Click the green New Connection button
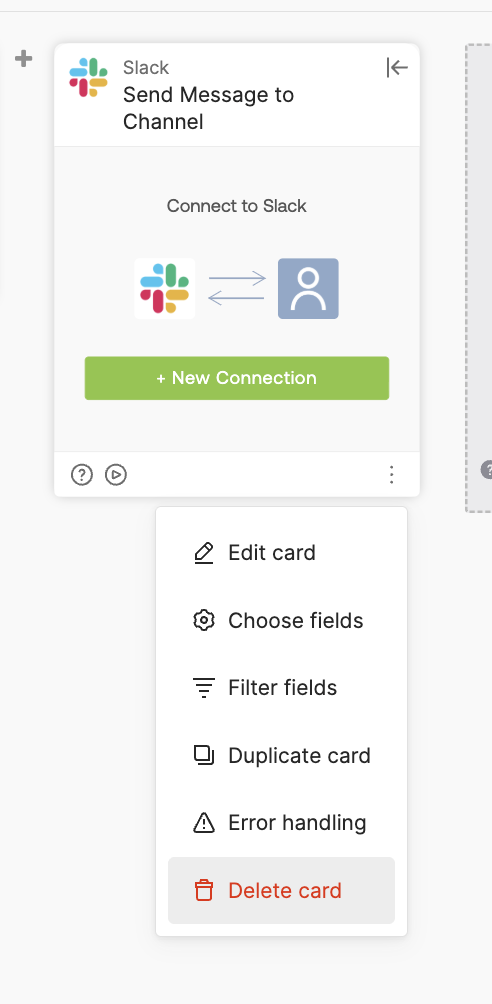This screenshot has width=492, height=1004. [x=237, y=378]
